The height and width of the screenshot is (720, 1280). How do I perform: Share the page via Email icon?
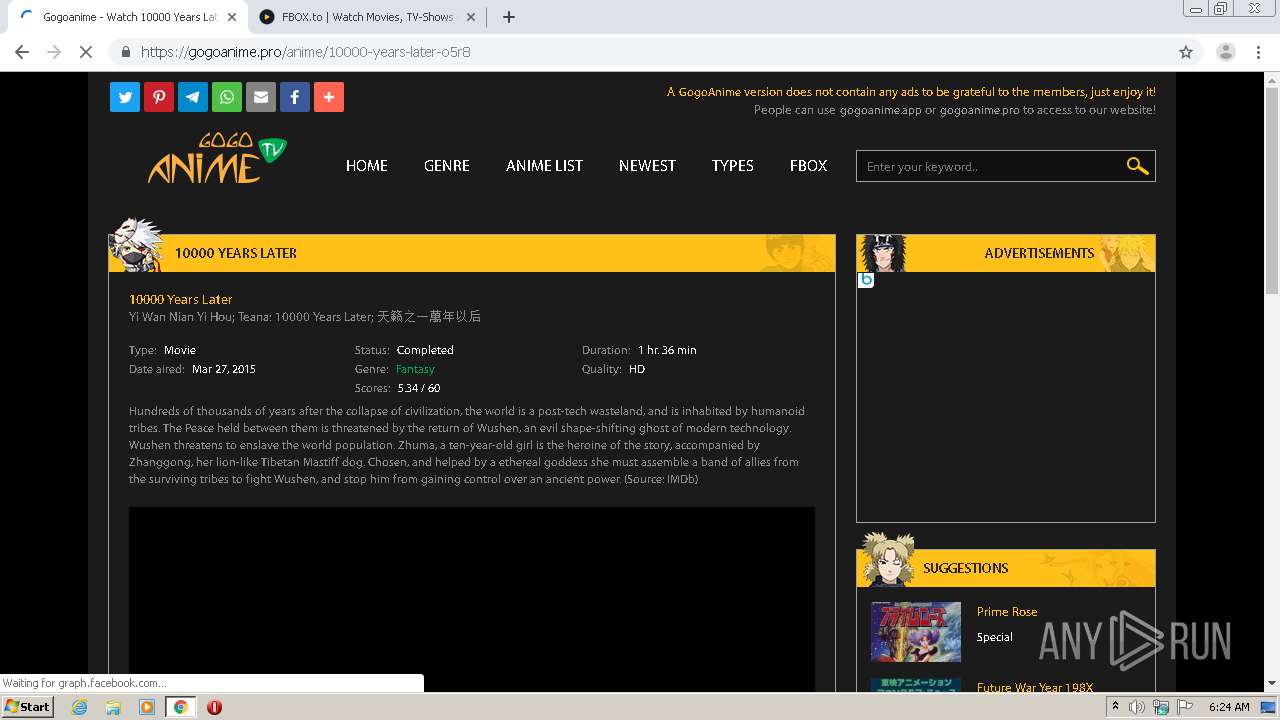(x=261, y=97)
